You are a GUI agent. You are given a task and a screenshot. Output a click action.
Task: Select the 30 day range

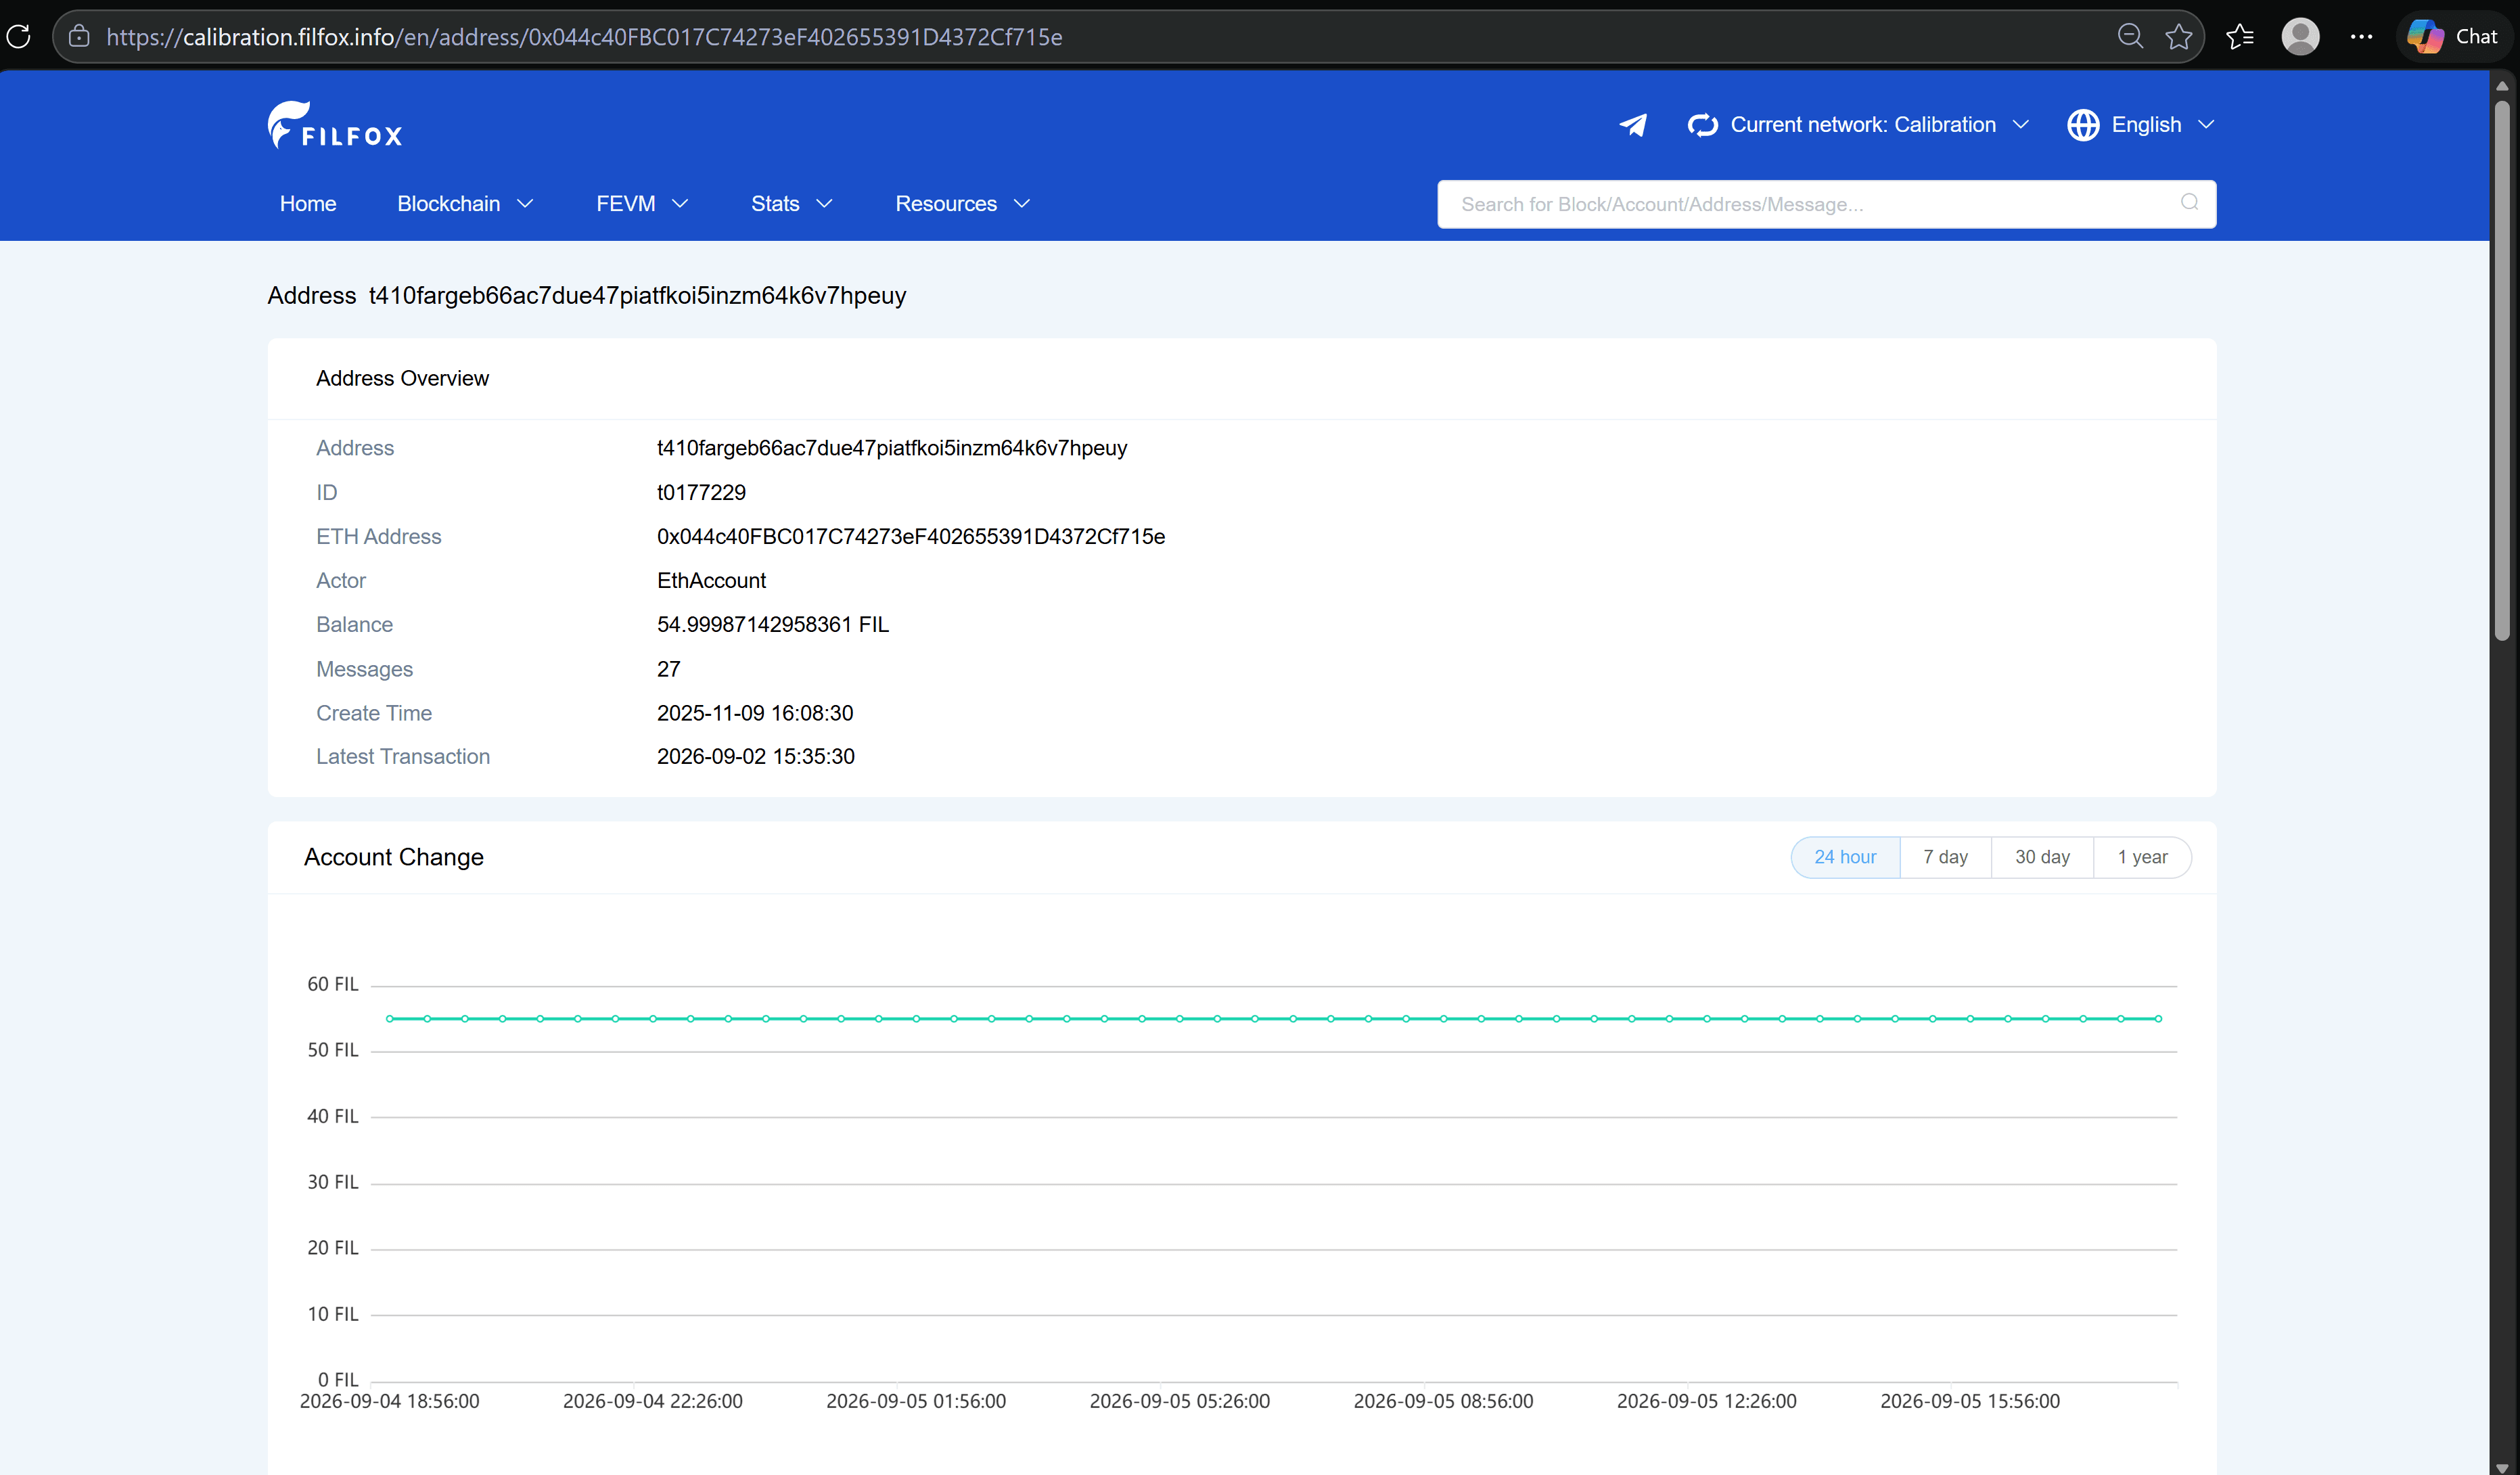pos(2042,857)
